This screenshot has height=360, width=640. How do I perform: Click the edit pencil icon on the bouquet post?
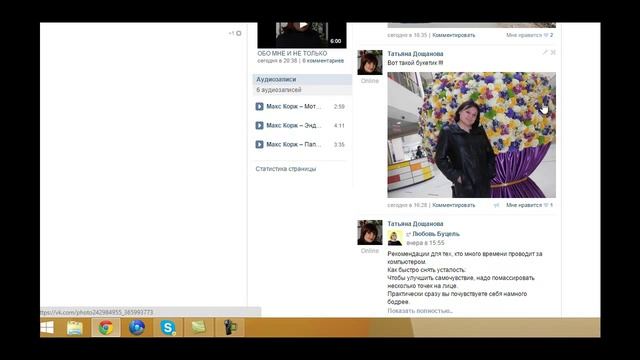[x=545, y=52]
